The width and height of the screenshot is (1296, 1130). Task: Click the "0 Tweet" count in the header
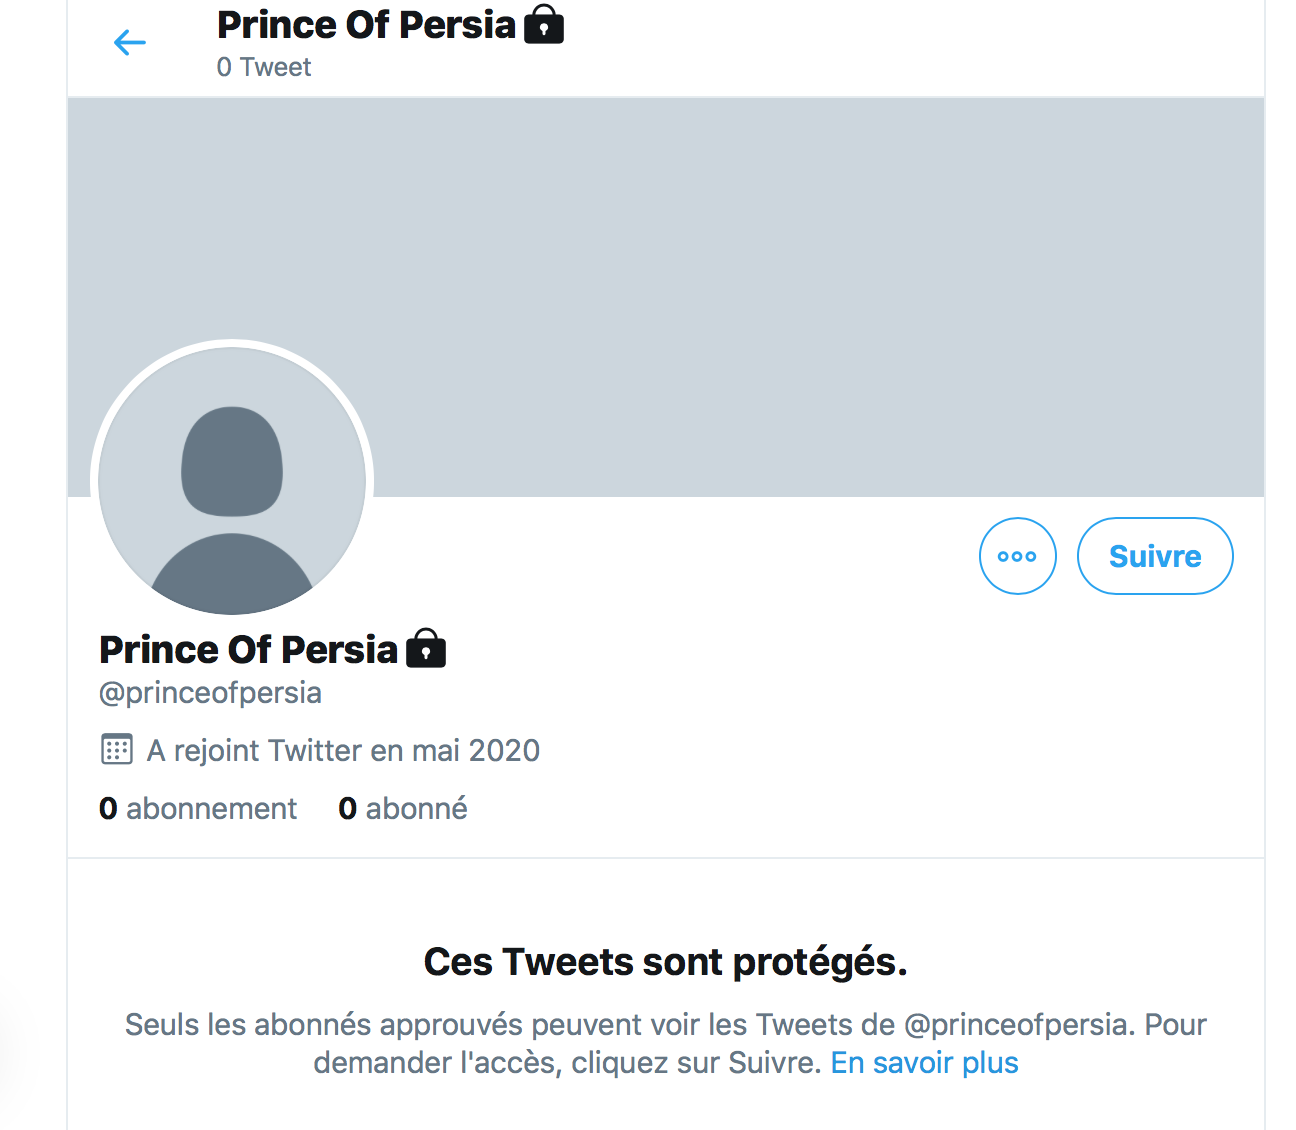[x=264, y=67]
